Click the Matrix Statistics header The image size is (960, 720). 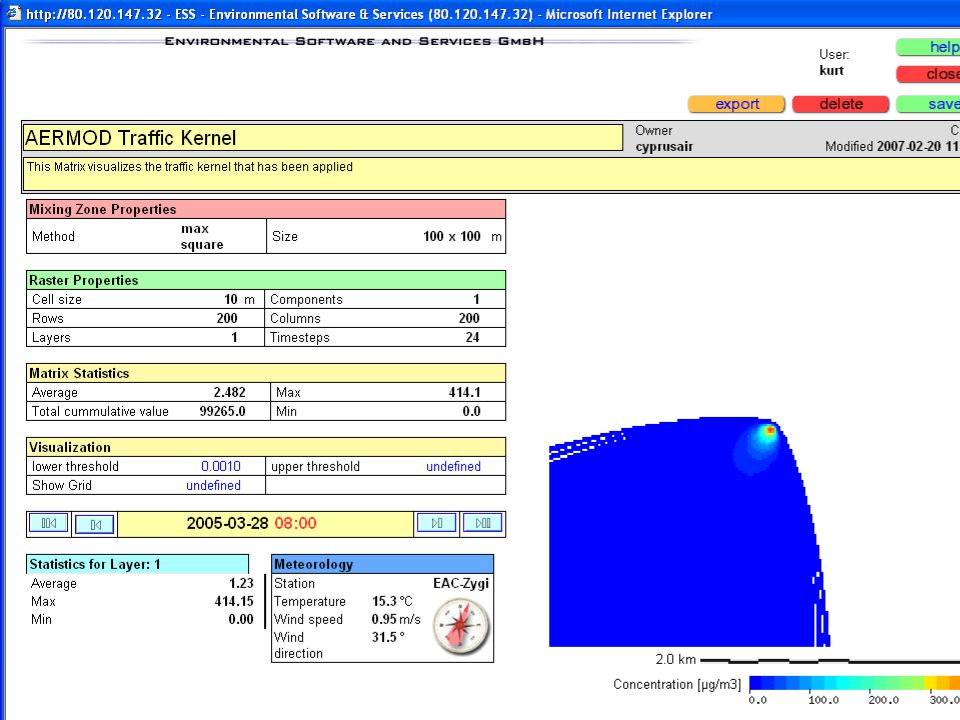point(266,373)
